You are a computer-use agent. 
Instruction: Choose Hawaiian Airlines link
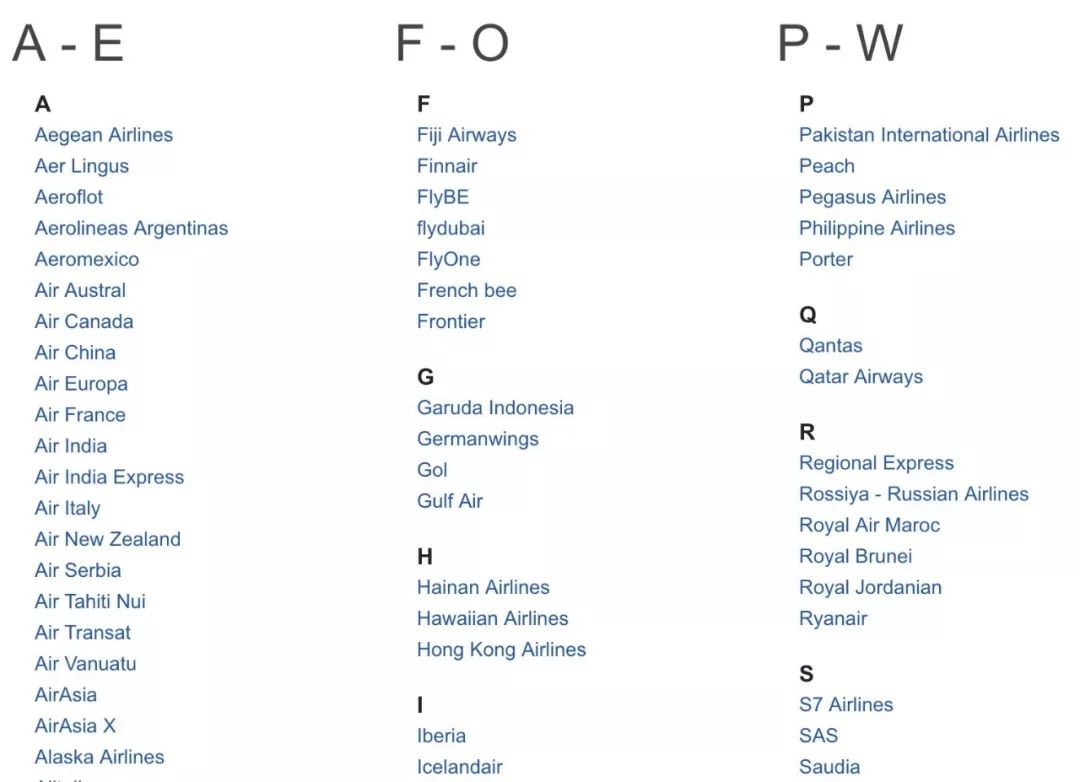[x=493, y=619]
